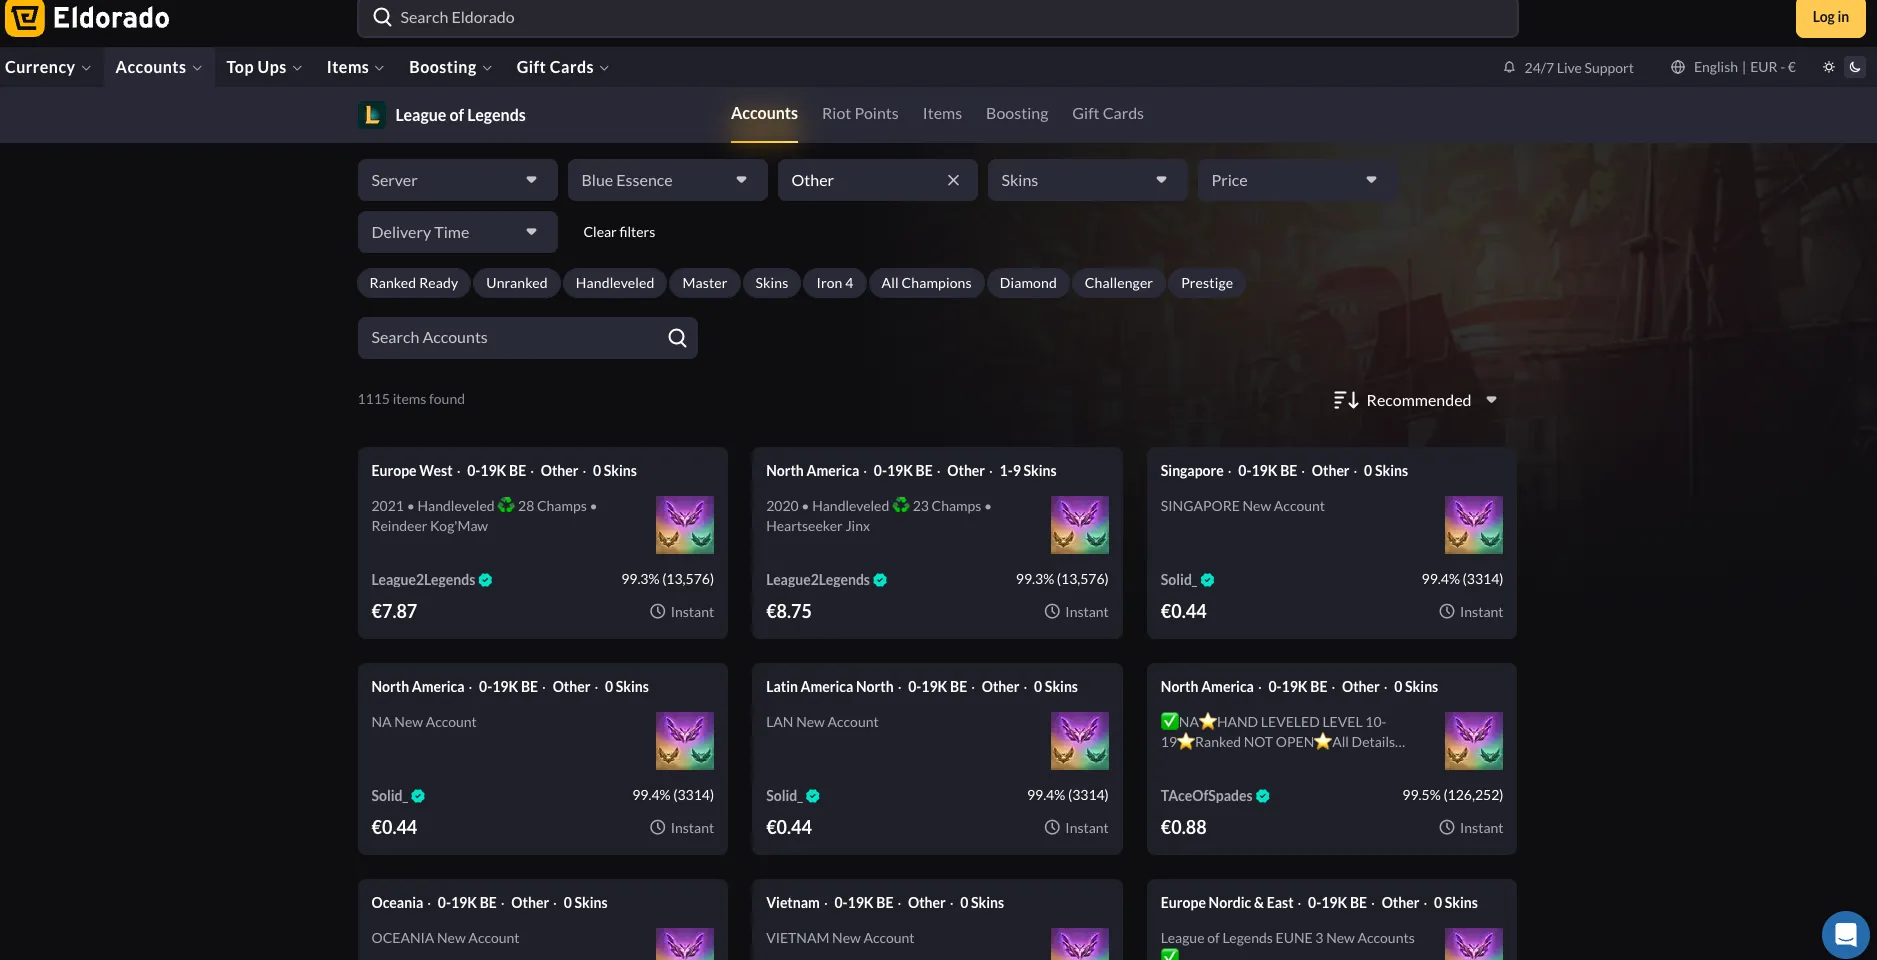Click the Eldorado logo icon
The height and width of the screenshot is (960, 1877).
pos(24,18)
